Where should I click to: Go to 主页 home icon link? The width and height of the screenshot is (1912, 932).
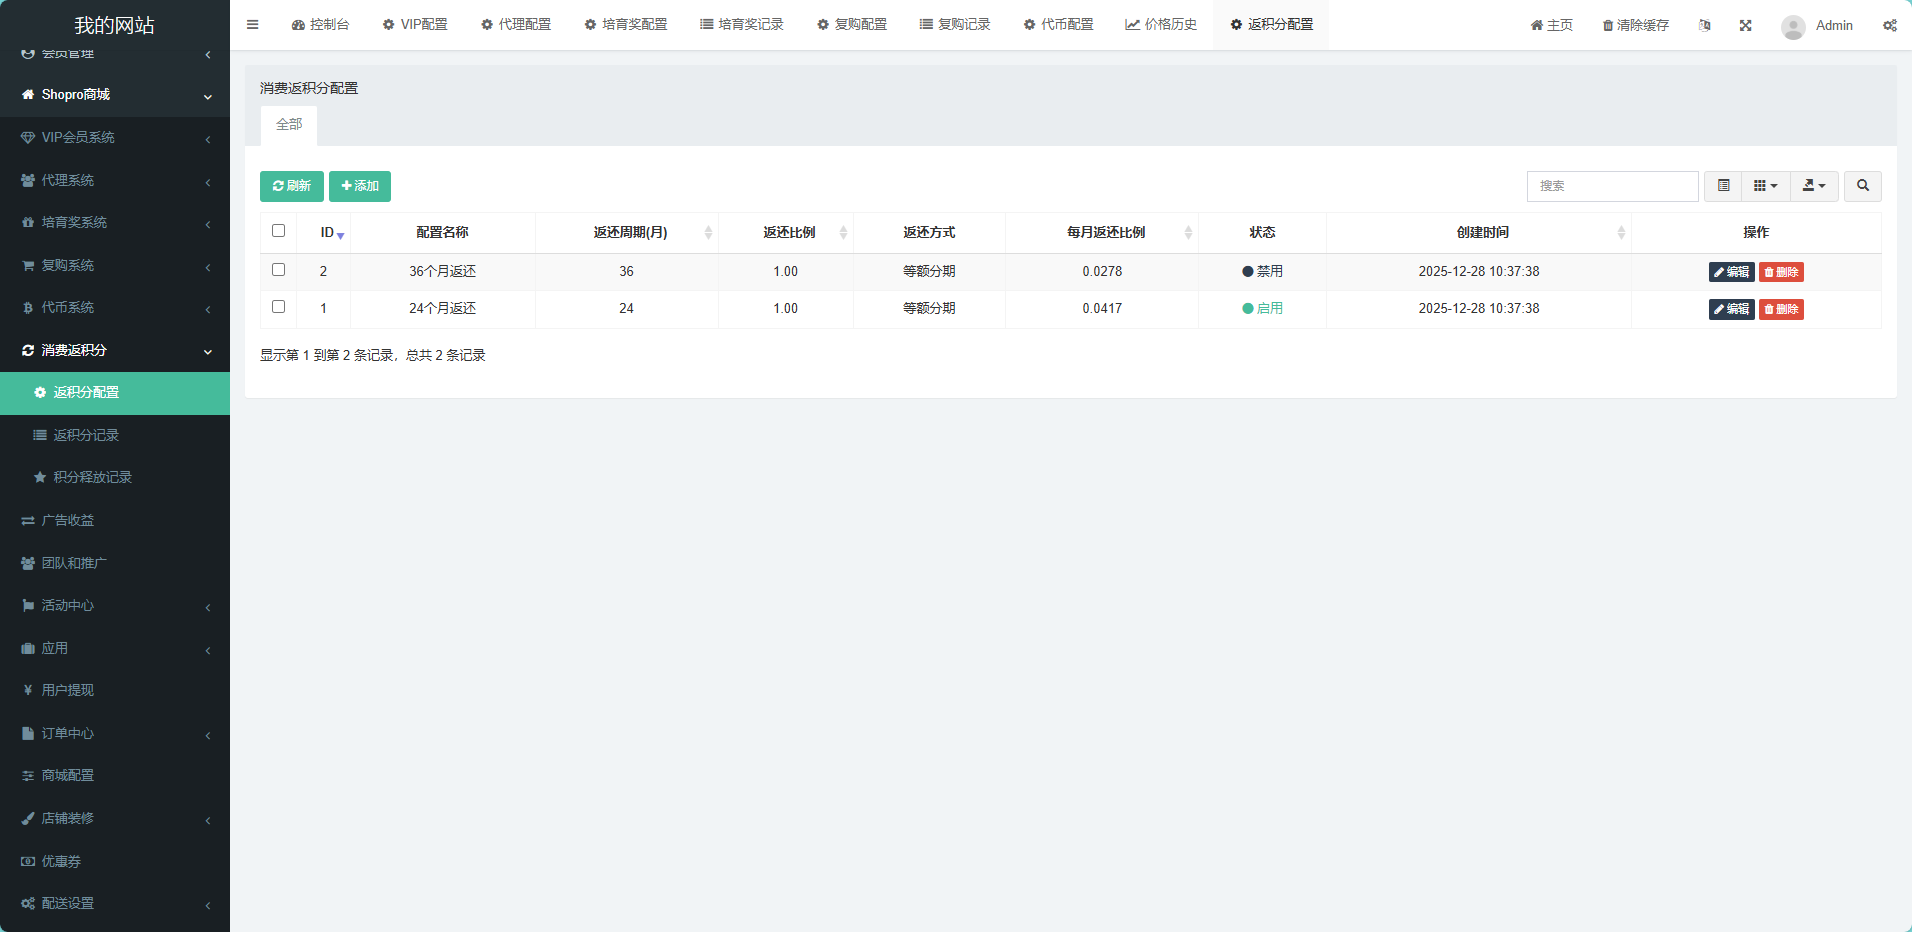(1551, 26)
